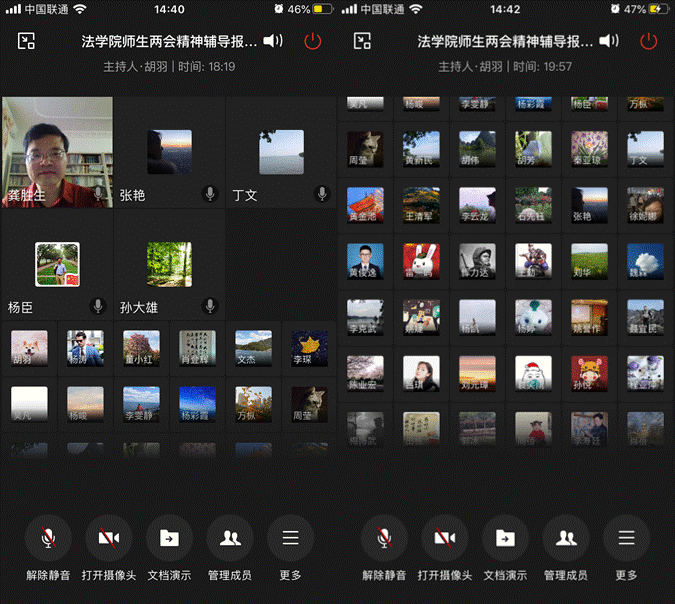This screenshot has height=604, width=675.
Task: Tap the speaker volume icon on right phone
Action: tap(609, 41)
